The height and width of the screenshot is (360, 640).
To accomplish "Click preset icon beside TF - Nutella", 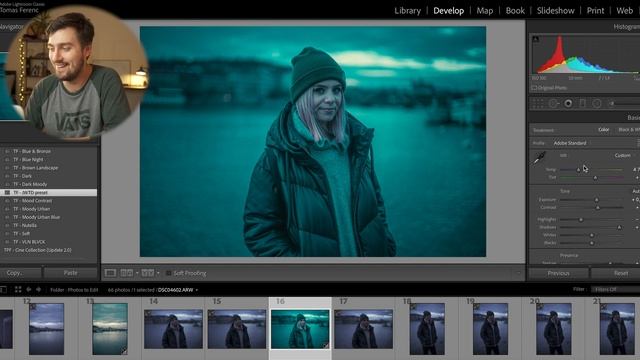I will (7, 225).
